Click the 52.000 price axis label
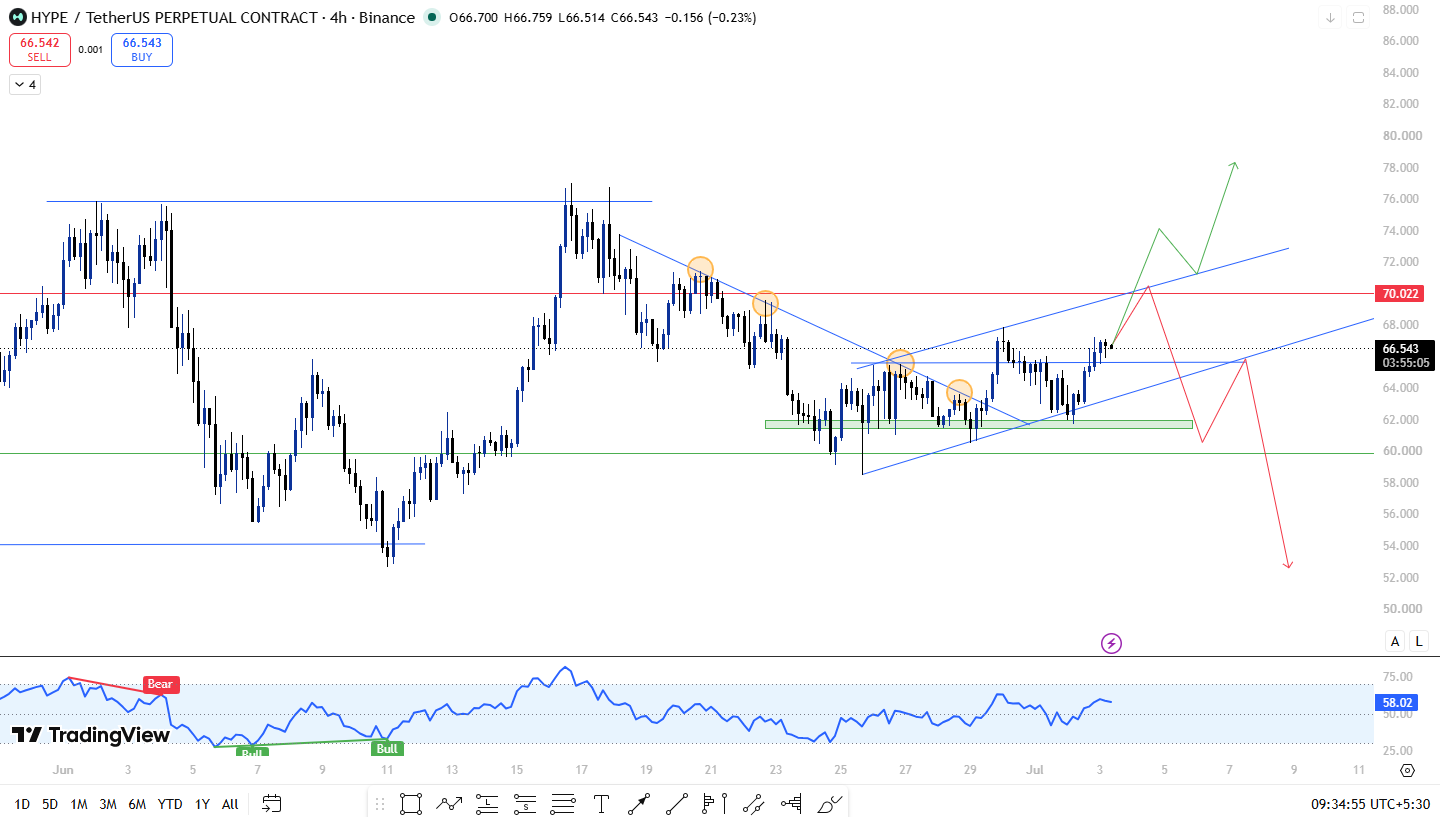This screenshot has width=1440, height=817. 1401,577
